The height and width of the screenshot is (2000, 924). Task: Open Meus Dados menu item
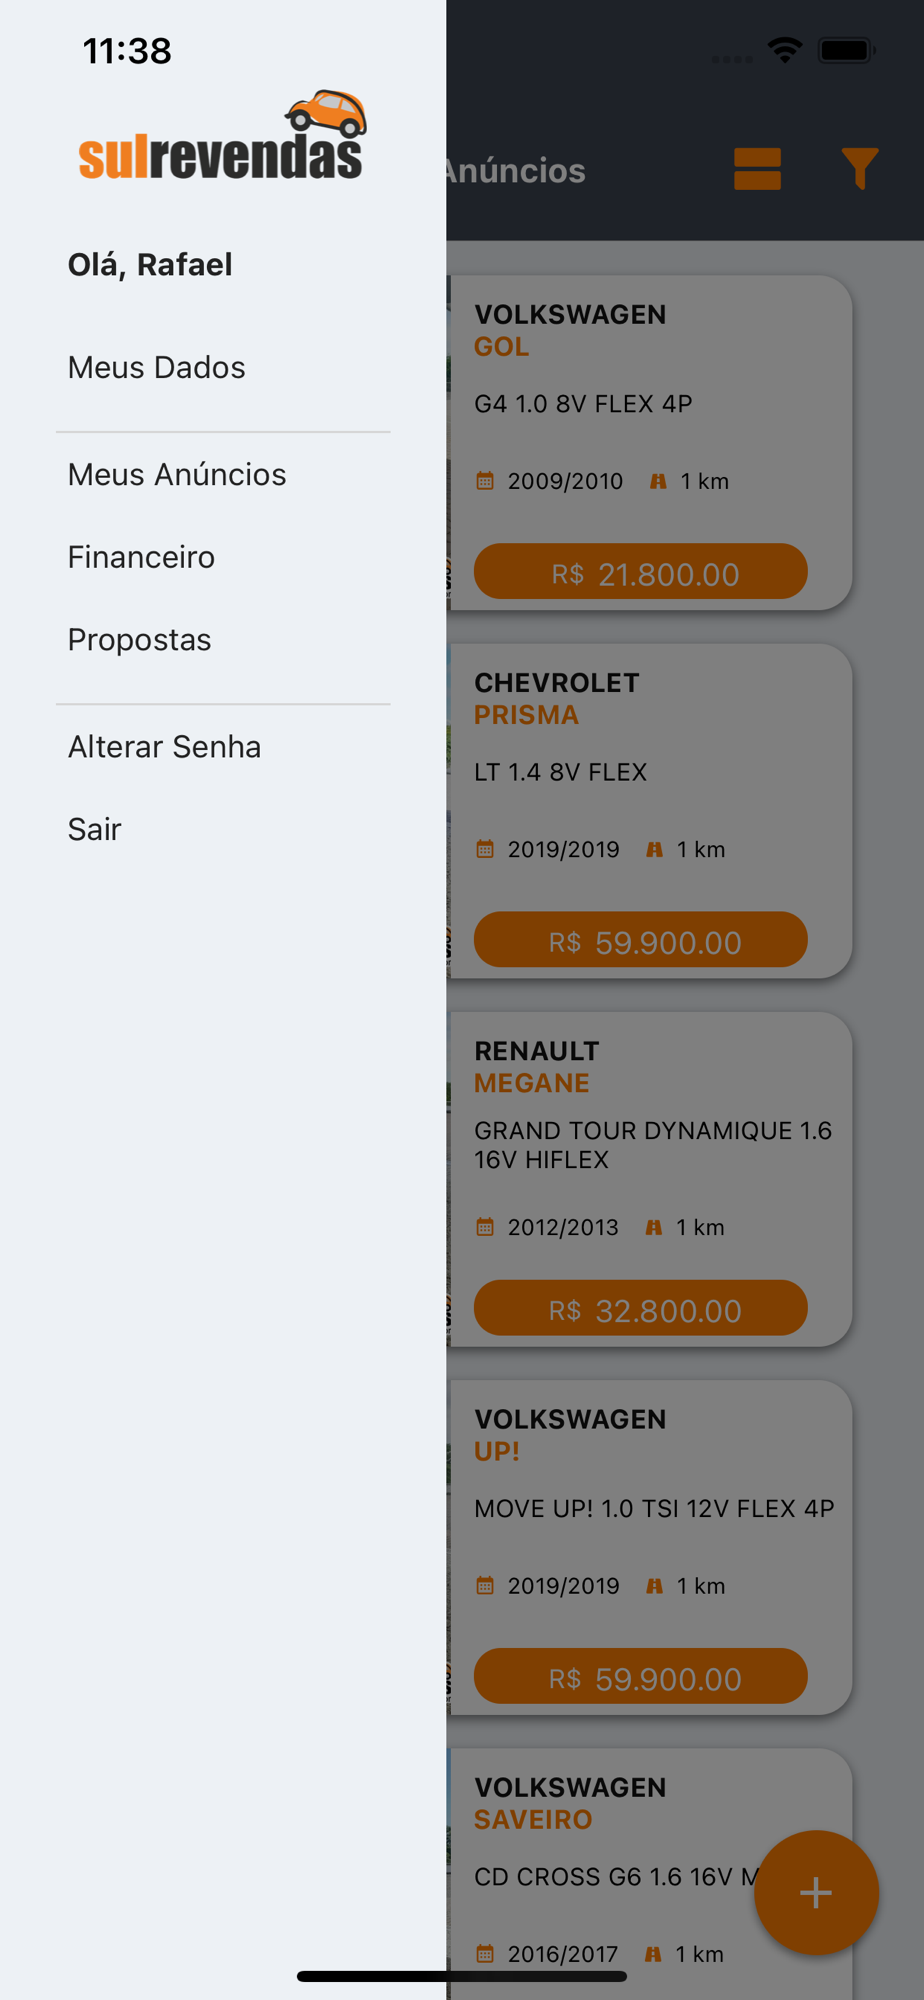(157, 367)
